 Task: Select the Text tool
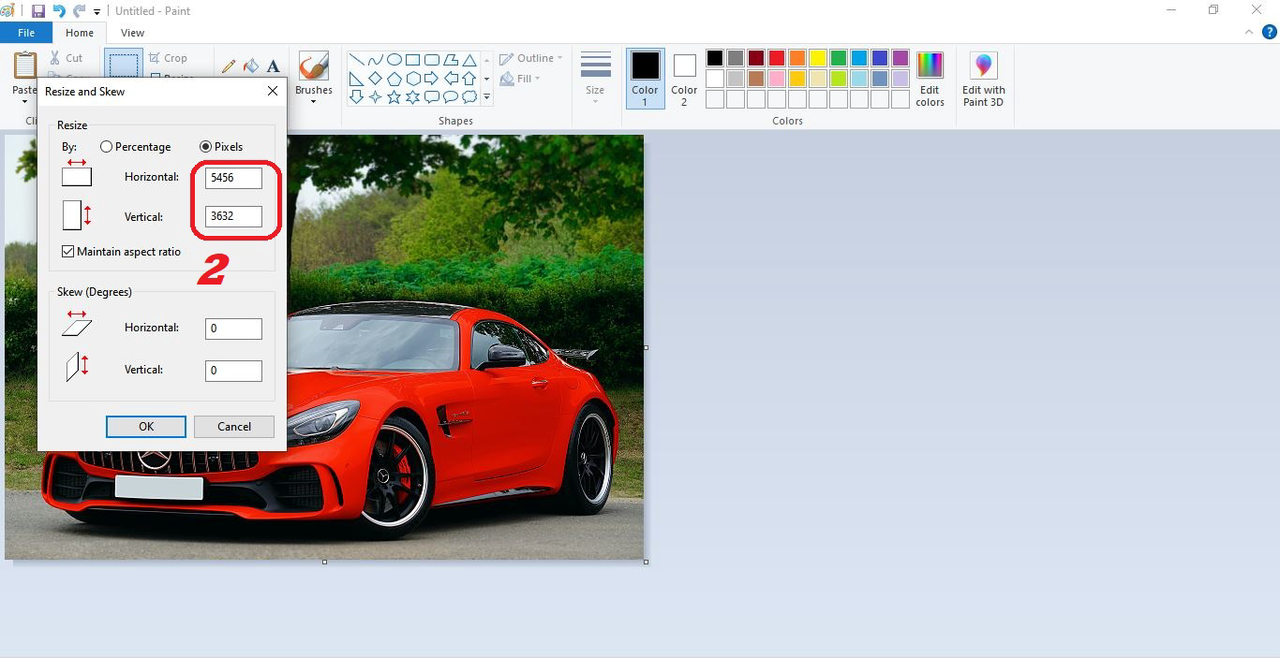point(273,66)
